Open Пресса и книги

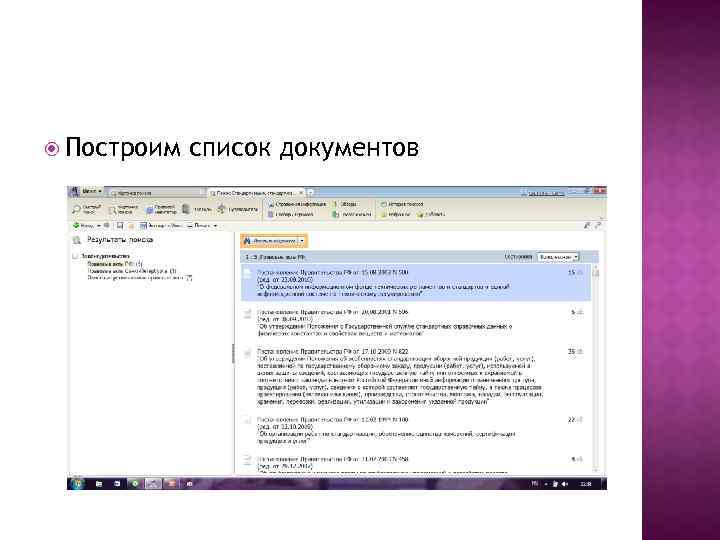pyautogui.click(x=352, y=214)
